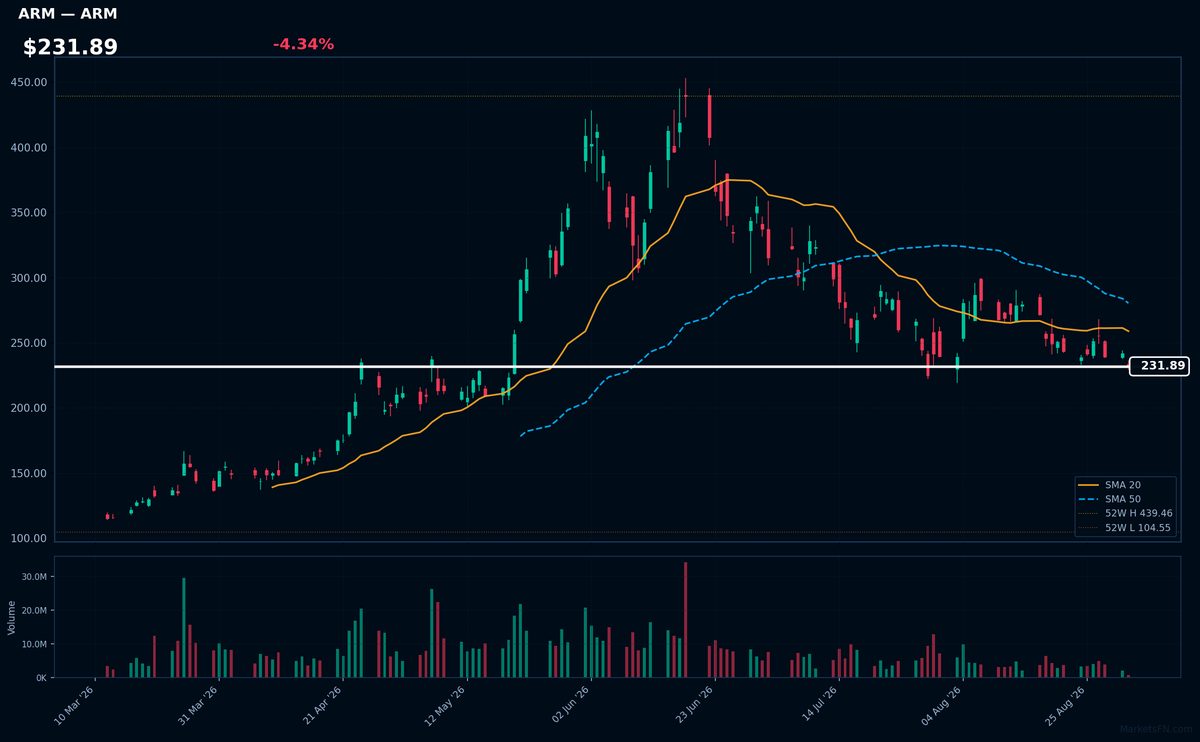1200x742 pixels.
Task: Click the 14 Jul '26 date label
Action: pos(818,706)
